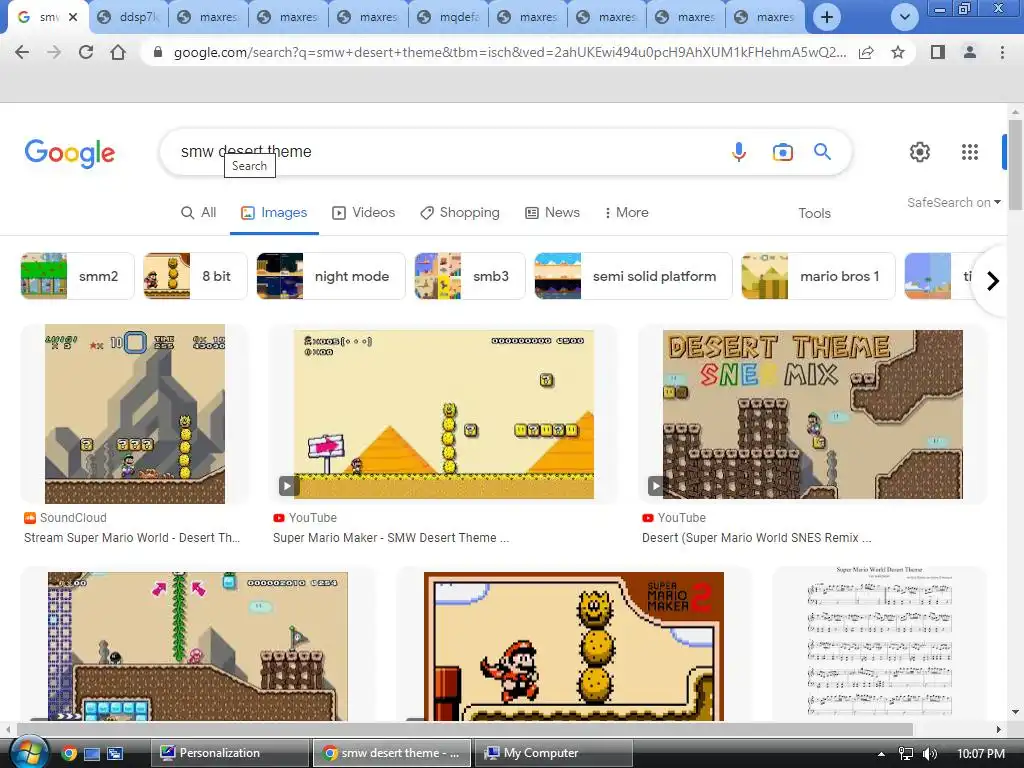
Task: Click Show Desktop quick launch icon
Action: (92, 754)
